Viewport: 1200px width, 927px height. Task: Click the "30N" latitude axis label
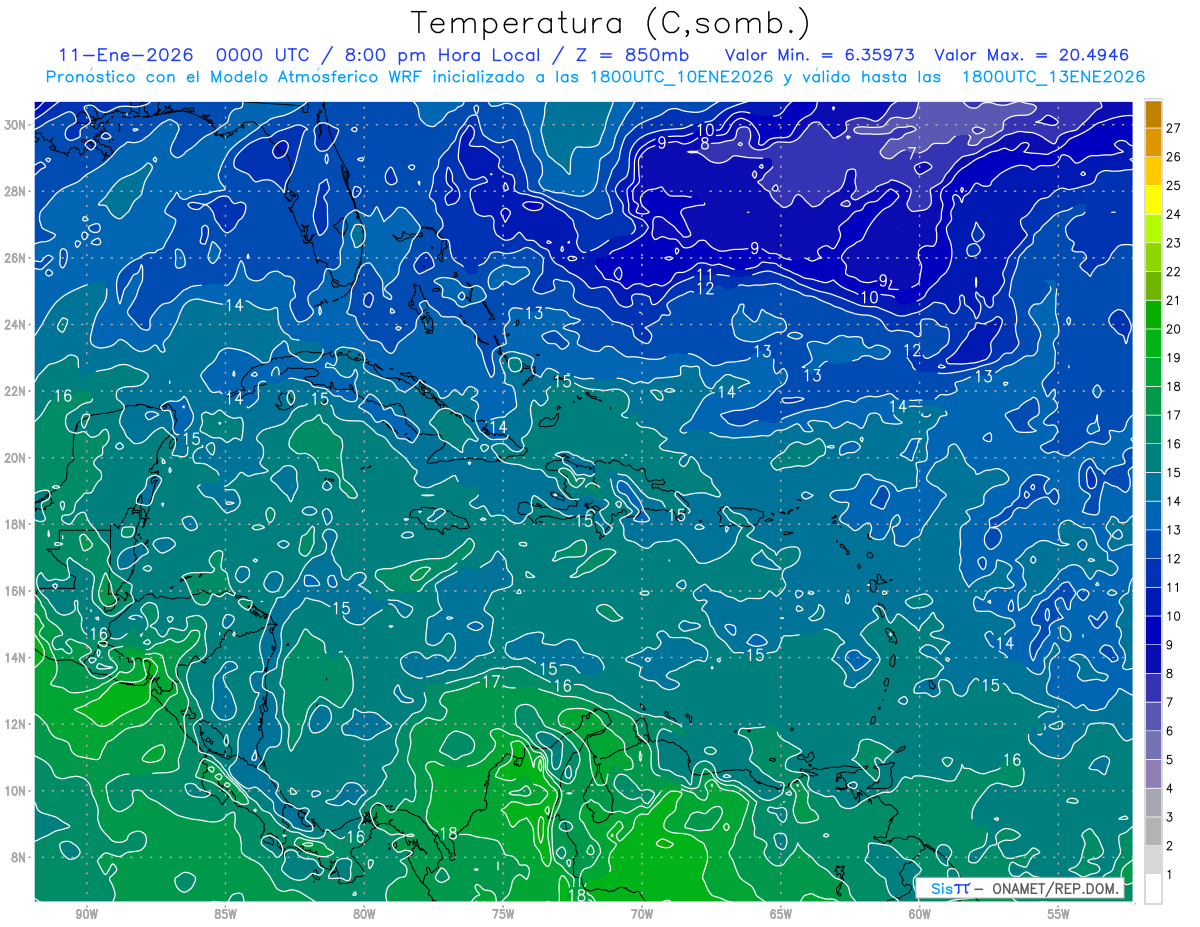pos(17,125)
